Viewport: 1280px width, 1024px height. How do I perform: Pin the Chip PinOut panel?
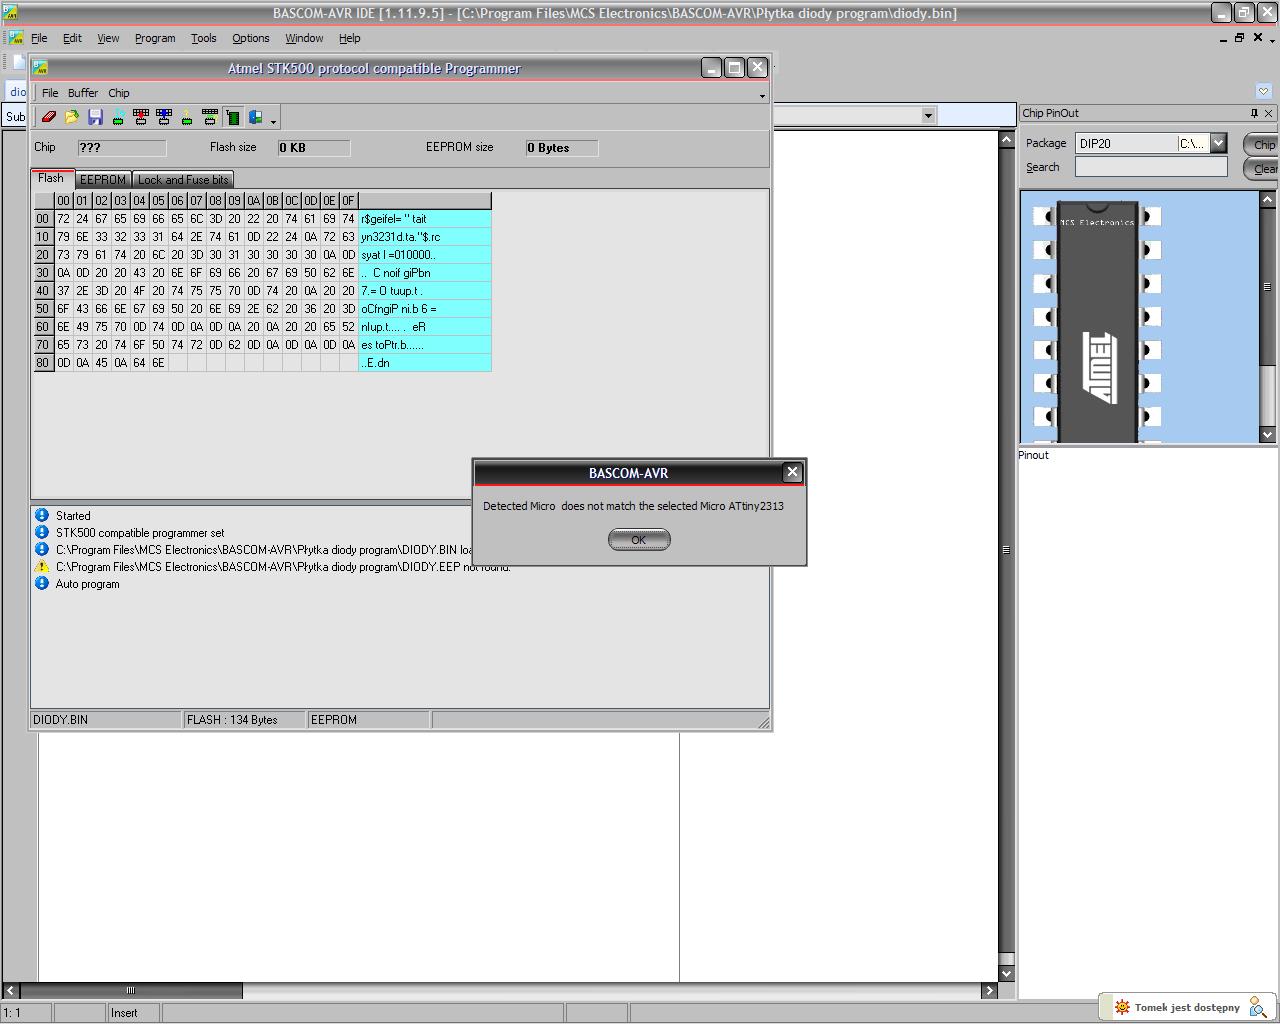coord(1254,113)
